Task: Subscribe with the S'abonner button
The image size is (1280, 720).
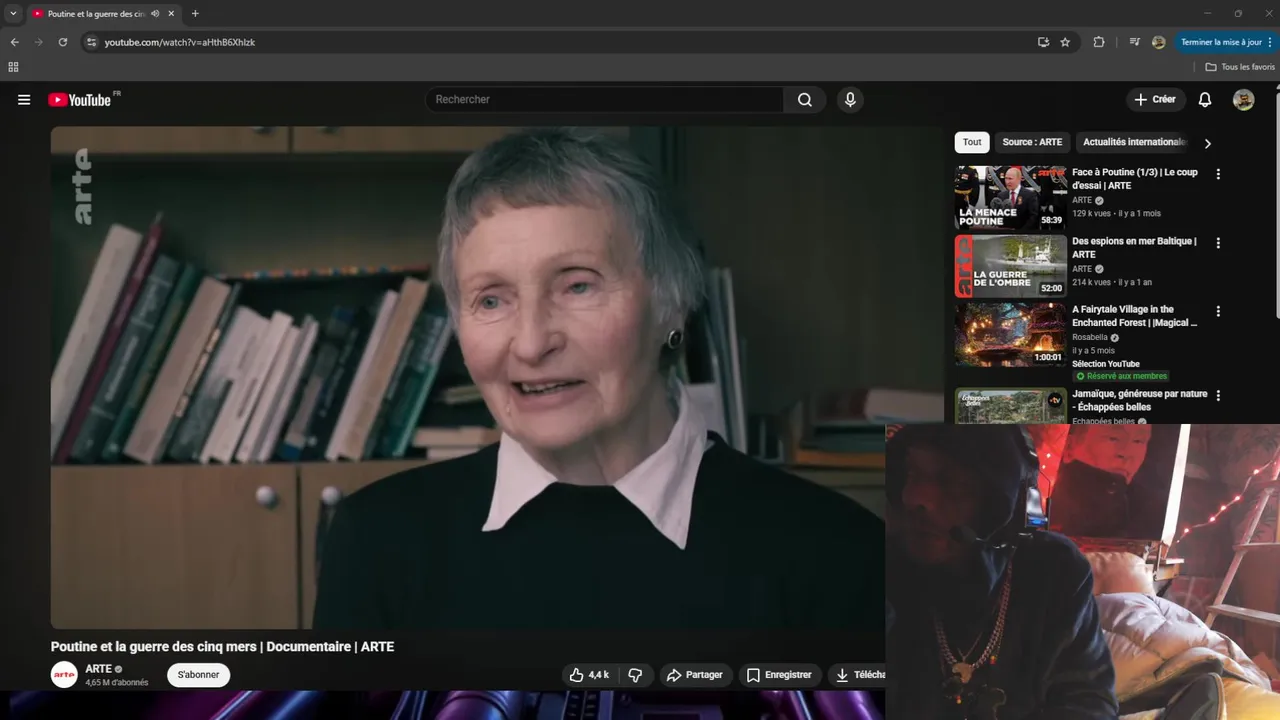Action: click(198, 675)
